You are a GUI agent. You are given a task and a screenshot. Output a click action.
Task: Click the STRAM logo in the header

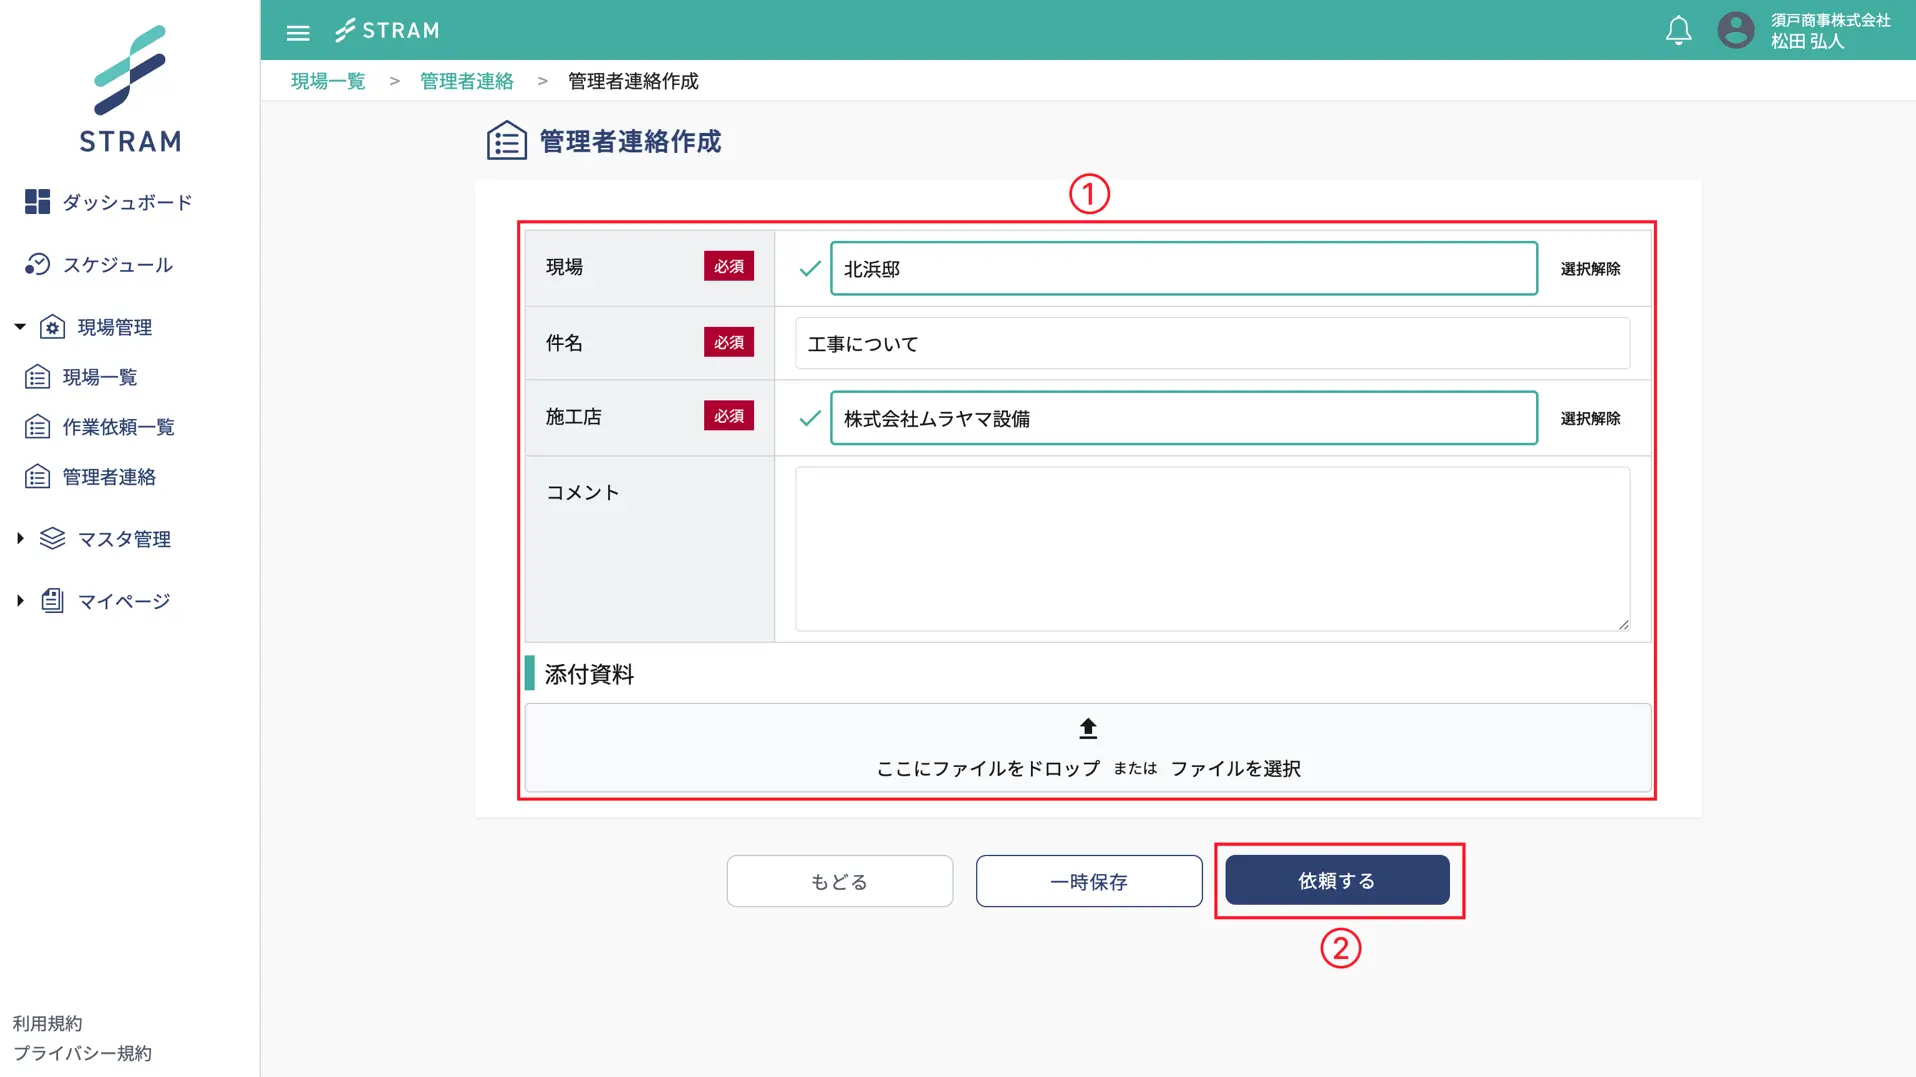[387, 30]
